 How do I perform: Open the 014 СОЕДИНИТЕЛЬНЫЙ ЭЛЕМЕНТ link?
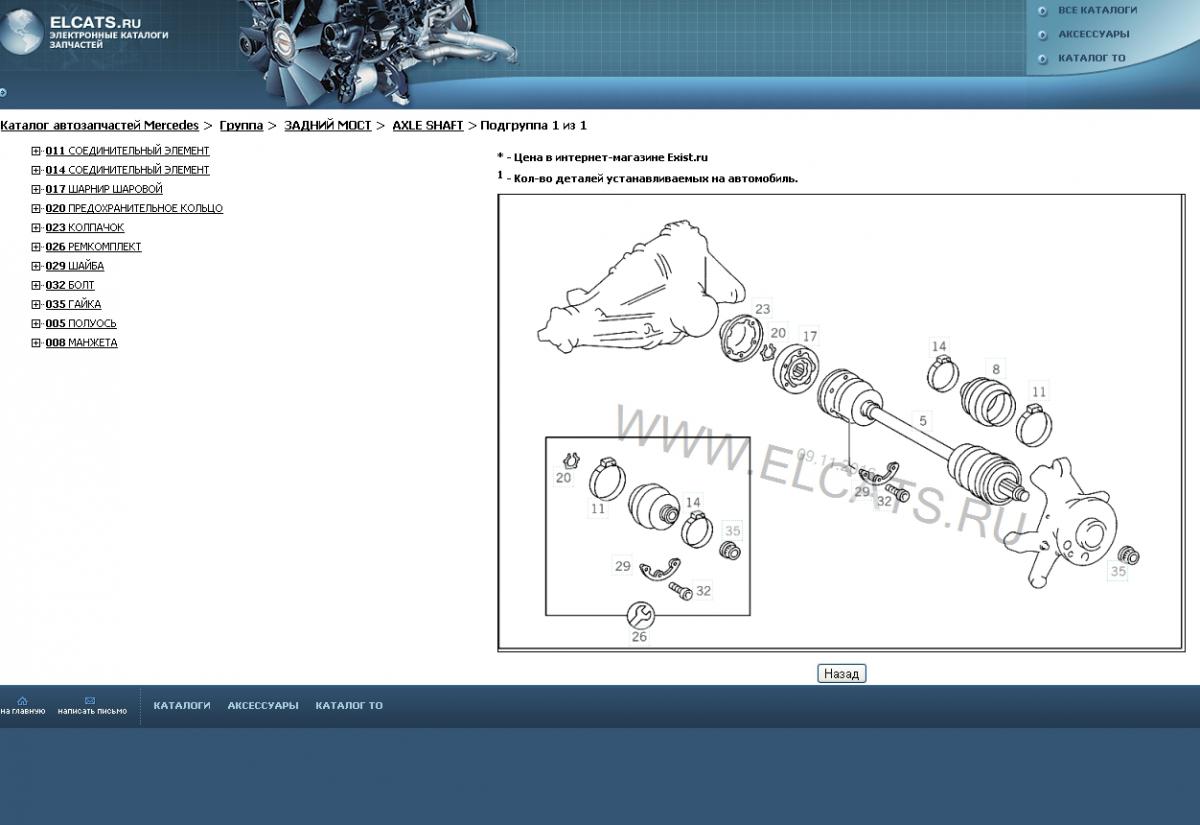[x=127, y=170]
